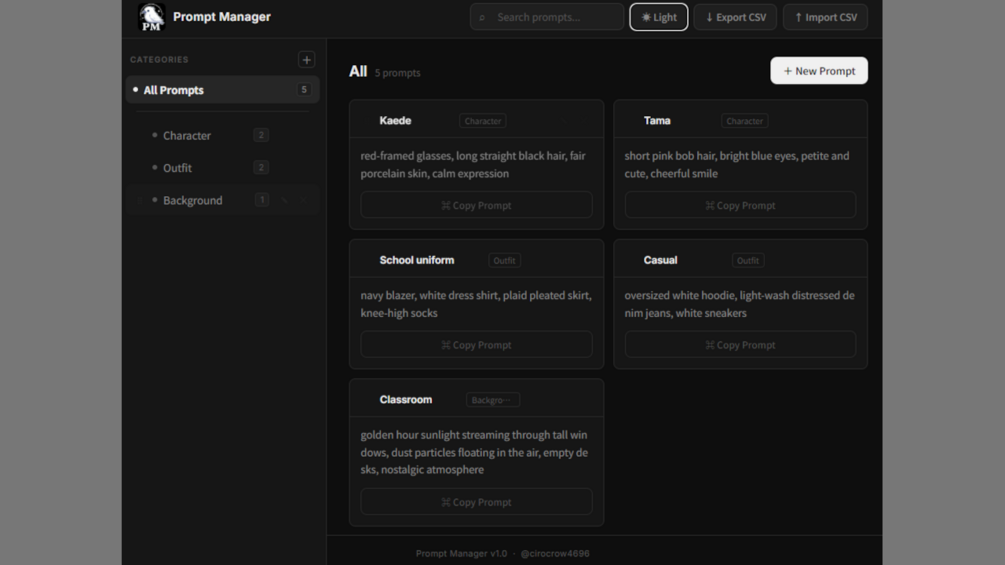
Task: Click the Prompt Manager app title
Action: pyautogui.click(x=222, y=17)
